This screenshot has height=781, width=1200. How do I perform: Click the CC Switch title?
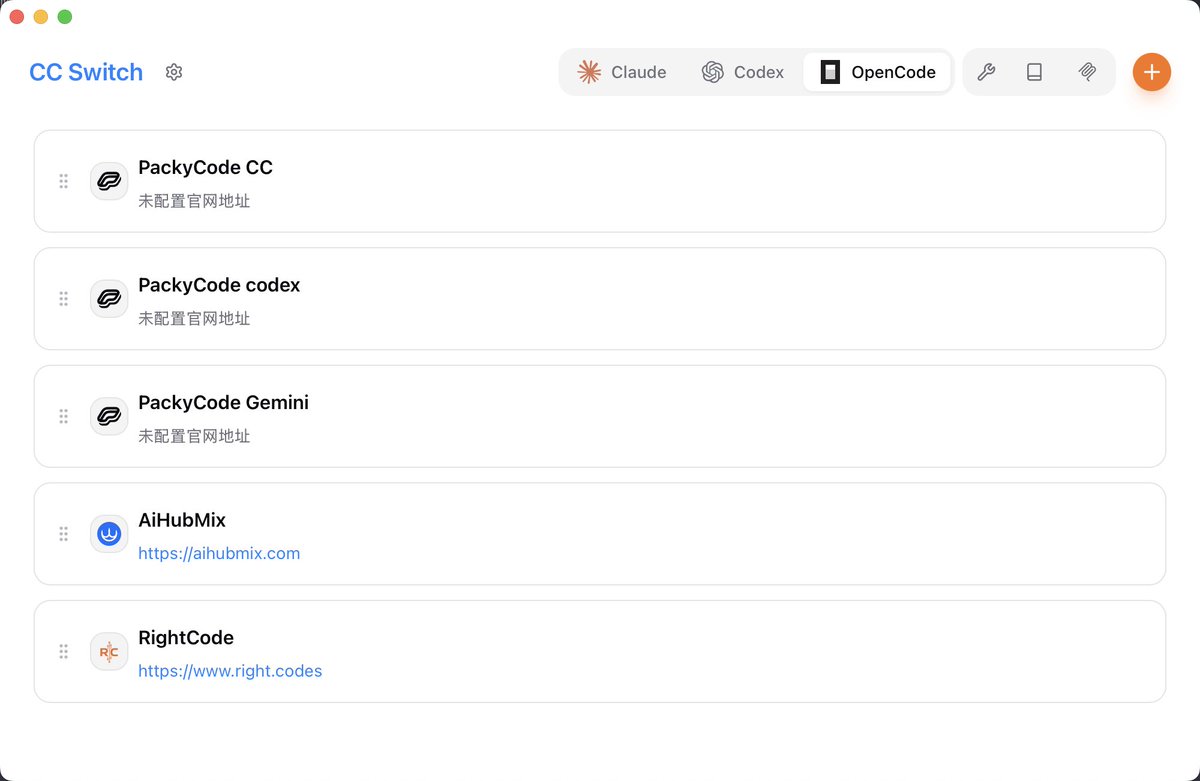[x=86, y=72]
